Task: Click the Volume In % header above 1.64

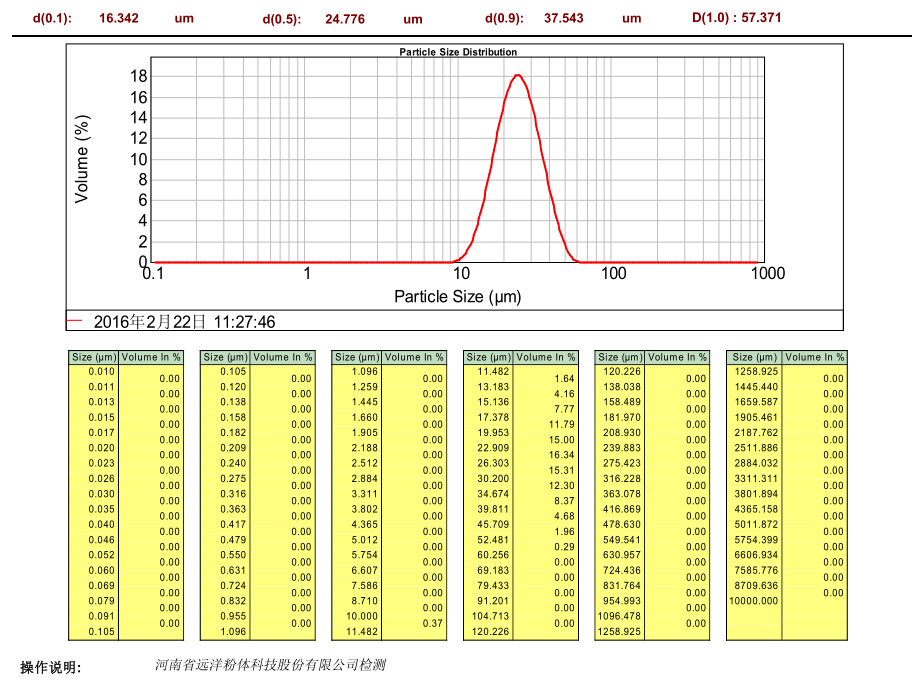Action: 544,357
